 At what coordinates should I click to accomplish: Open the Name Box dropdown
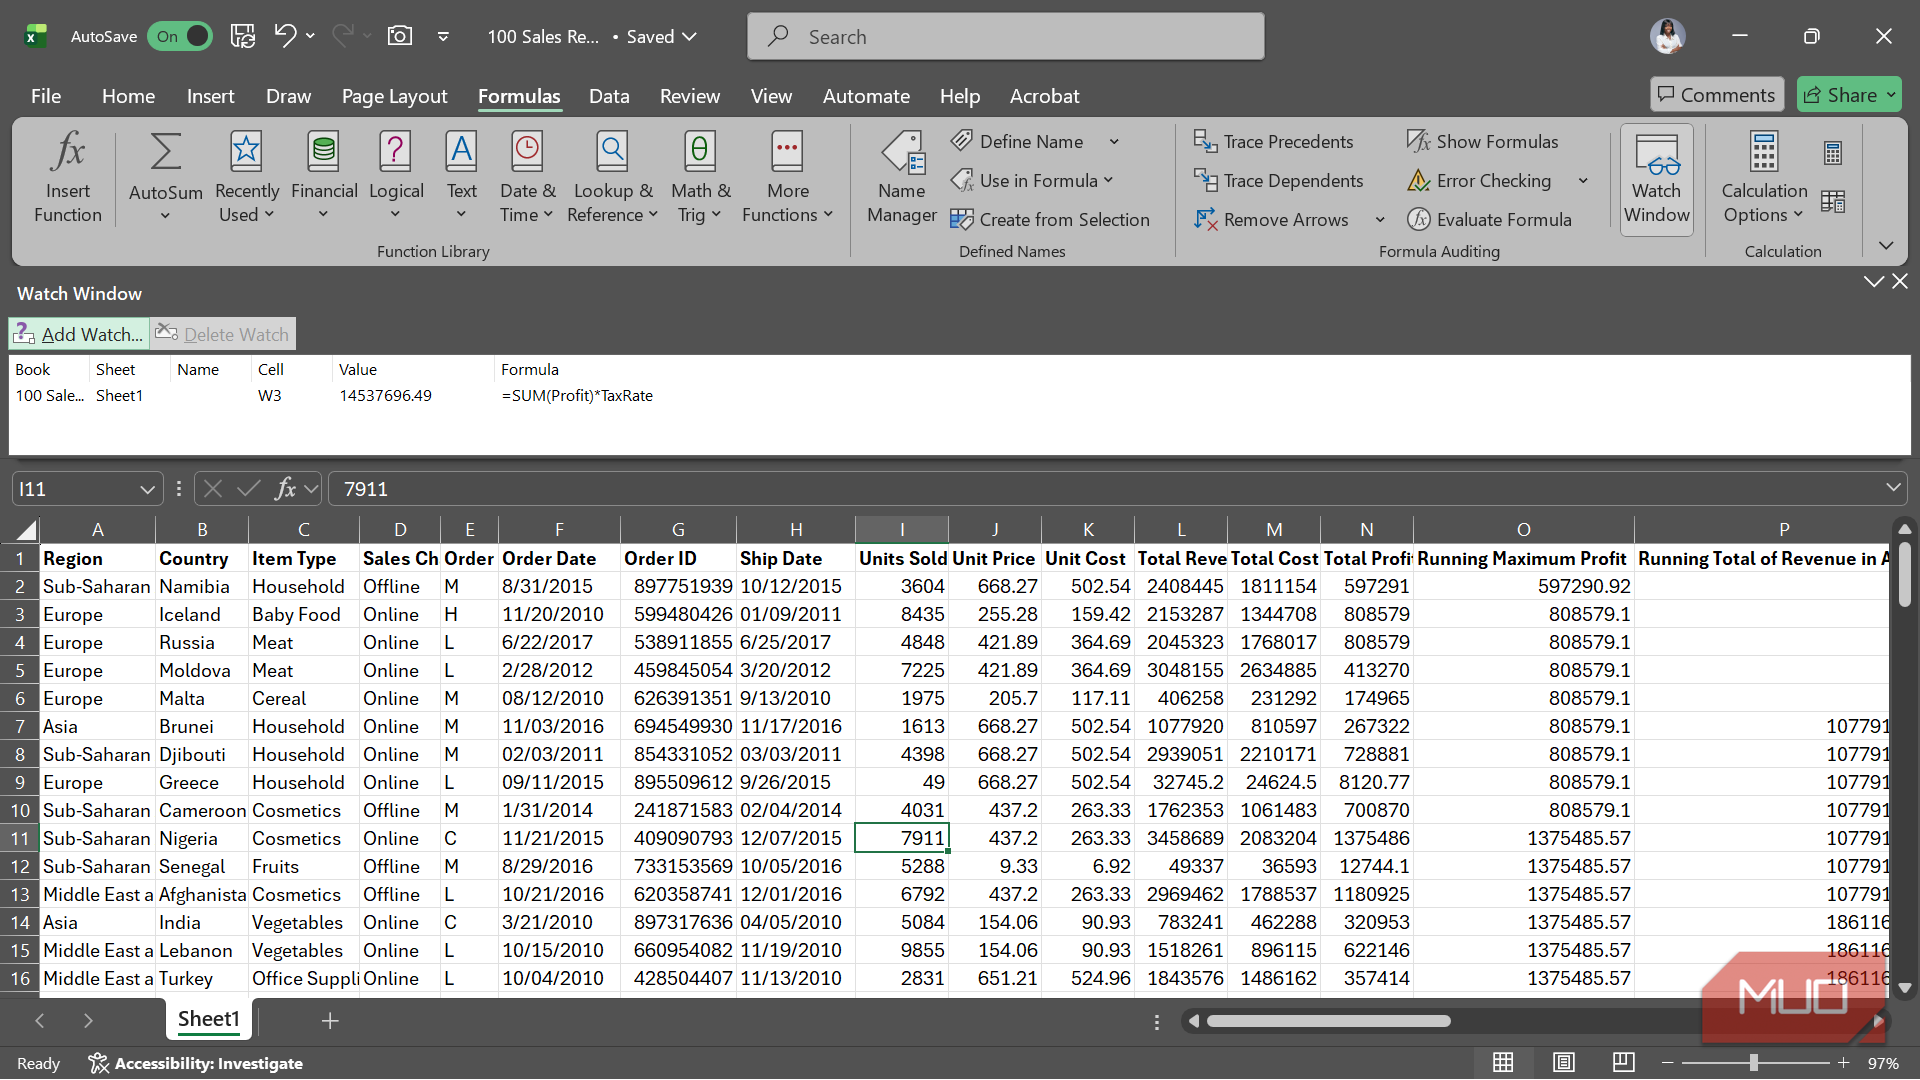click(147, 489)
